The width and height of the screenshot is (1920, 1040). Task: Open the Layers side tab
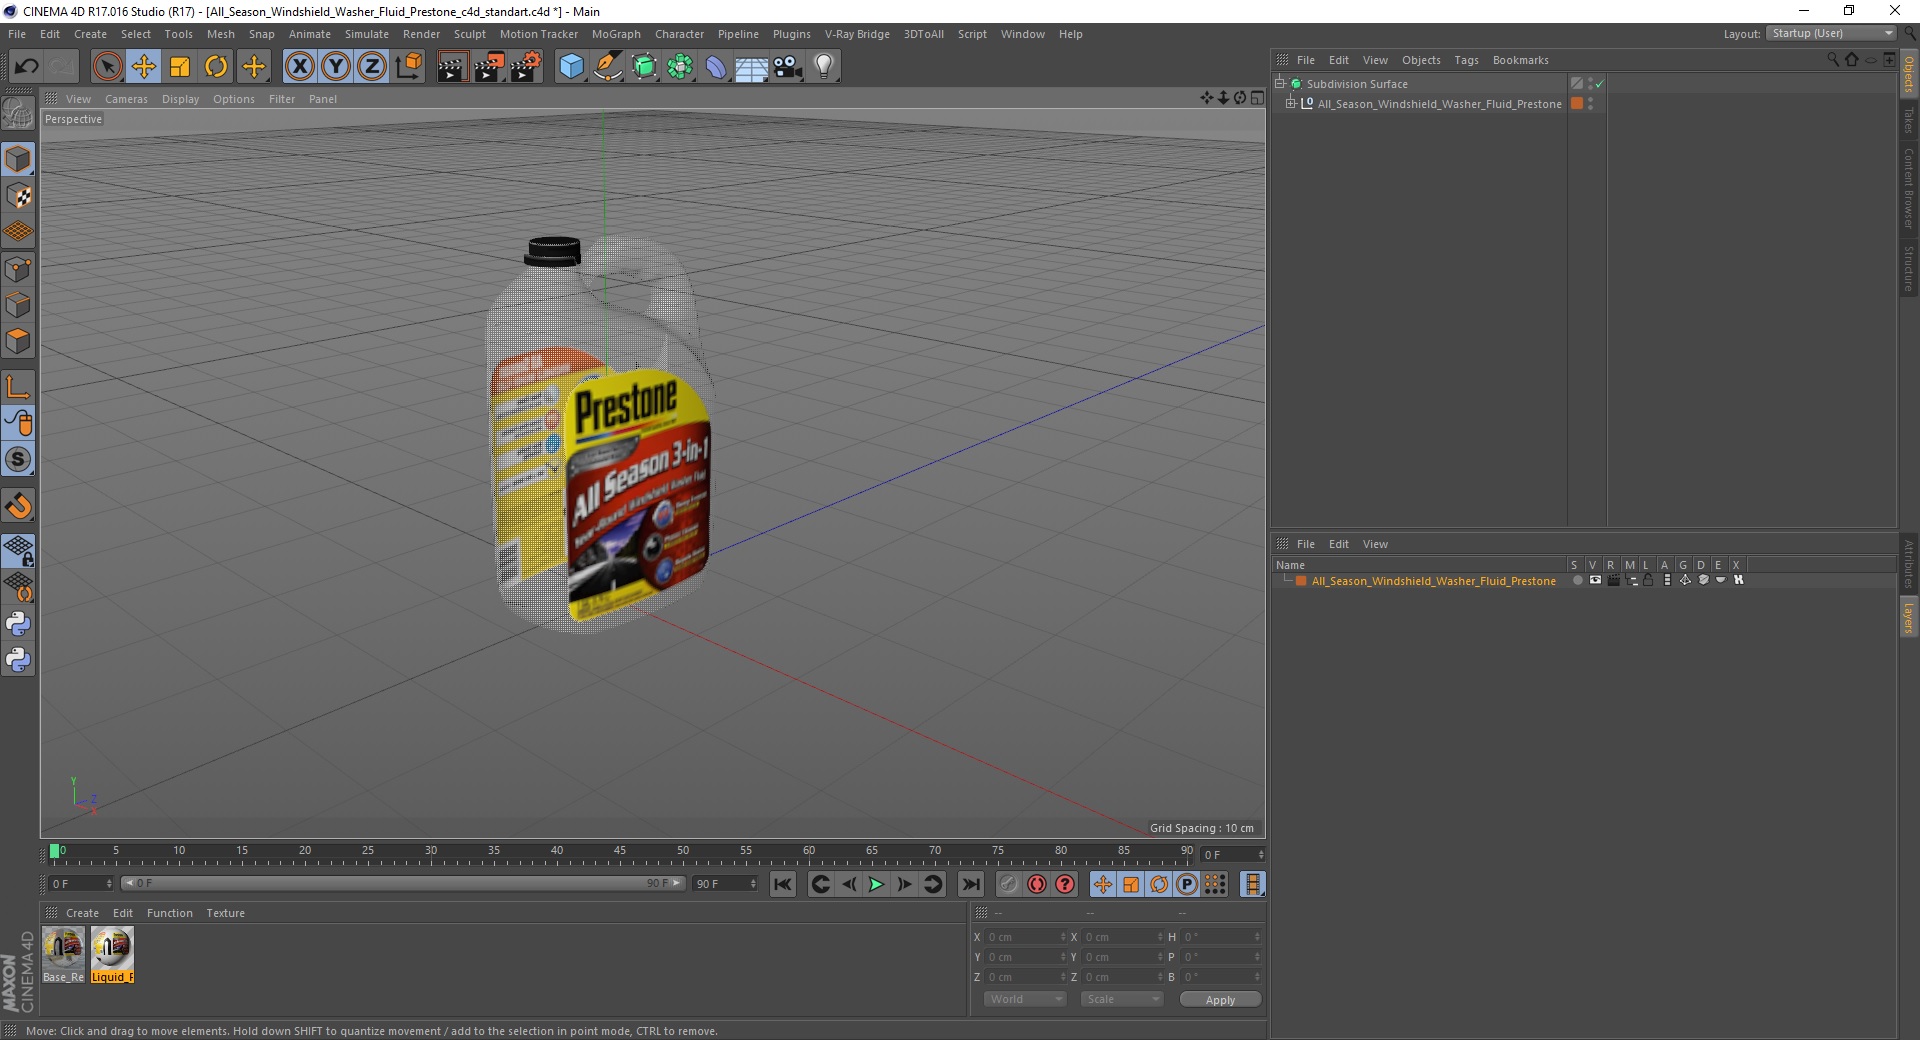click(x=1909, y=618)
